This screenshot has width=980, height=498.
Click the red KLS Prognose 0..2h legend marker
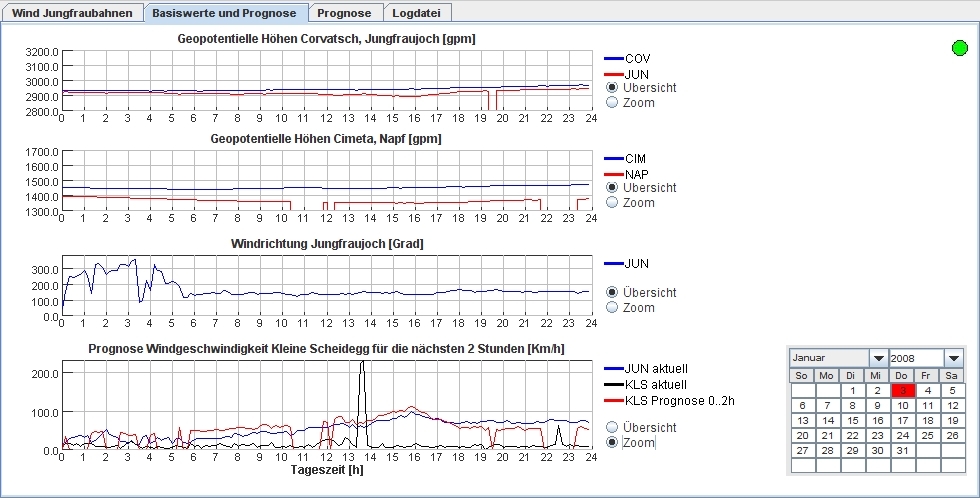pyautogui.click(x=613, y=401)
